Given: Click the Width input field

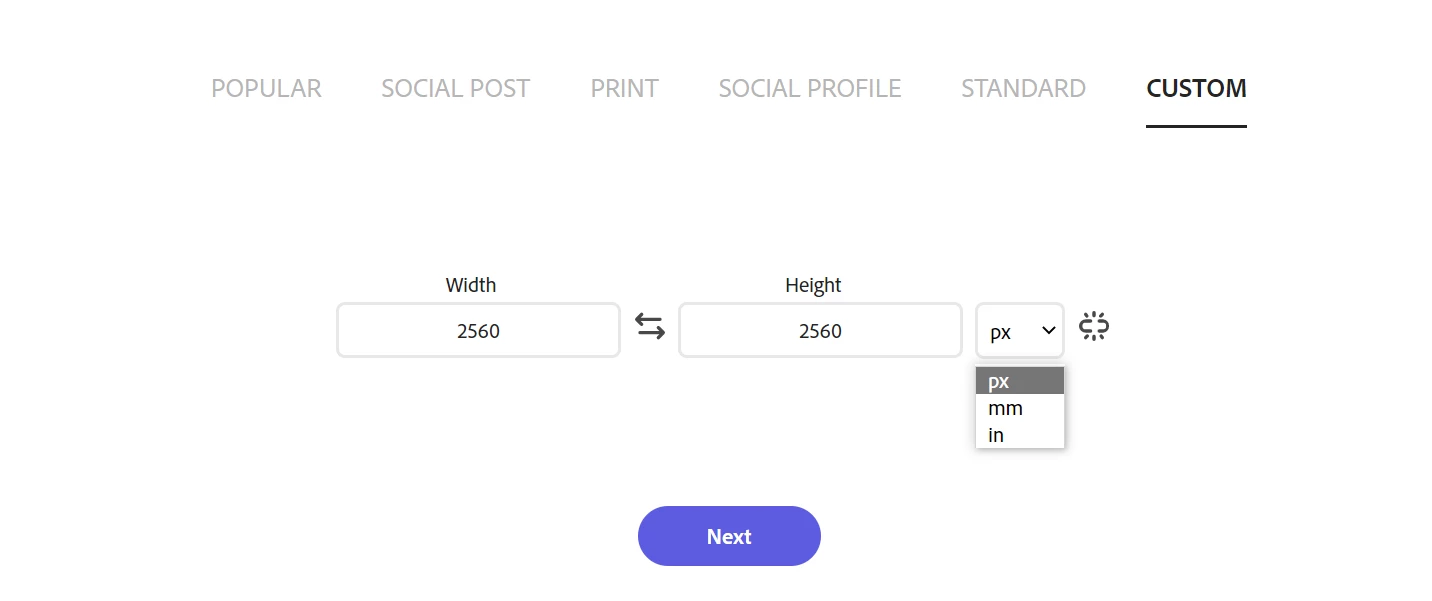Looking at the screenshot, I should tap(478, 330).
